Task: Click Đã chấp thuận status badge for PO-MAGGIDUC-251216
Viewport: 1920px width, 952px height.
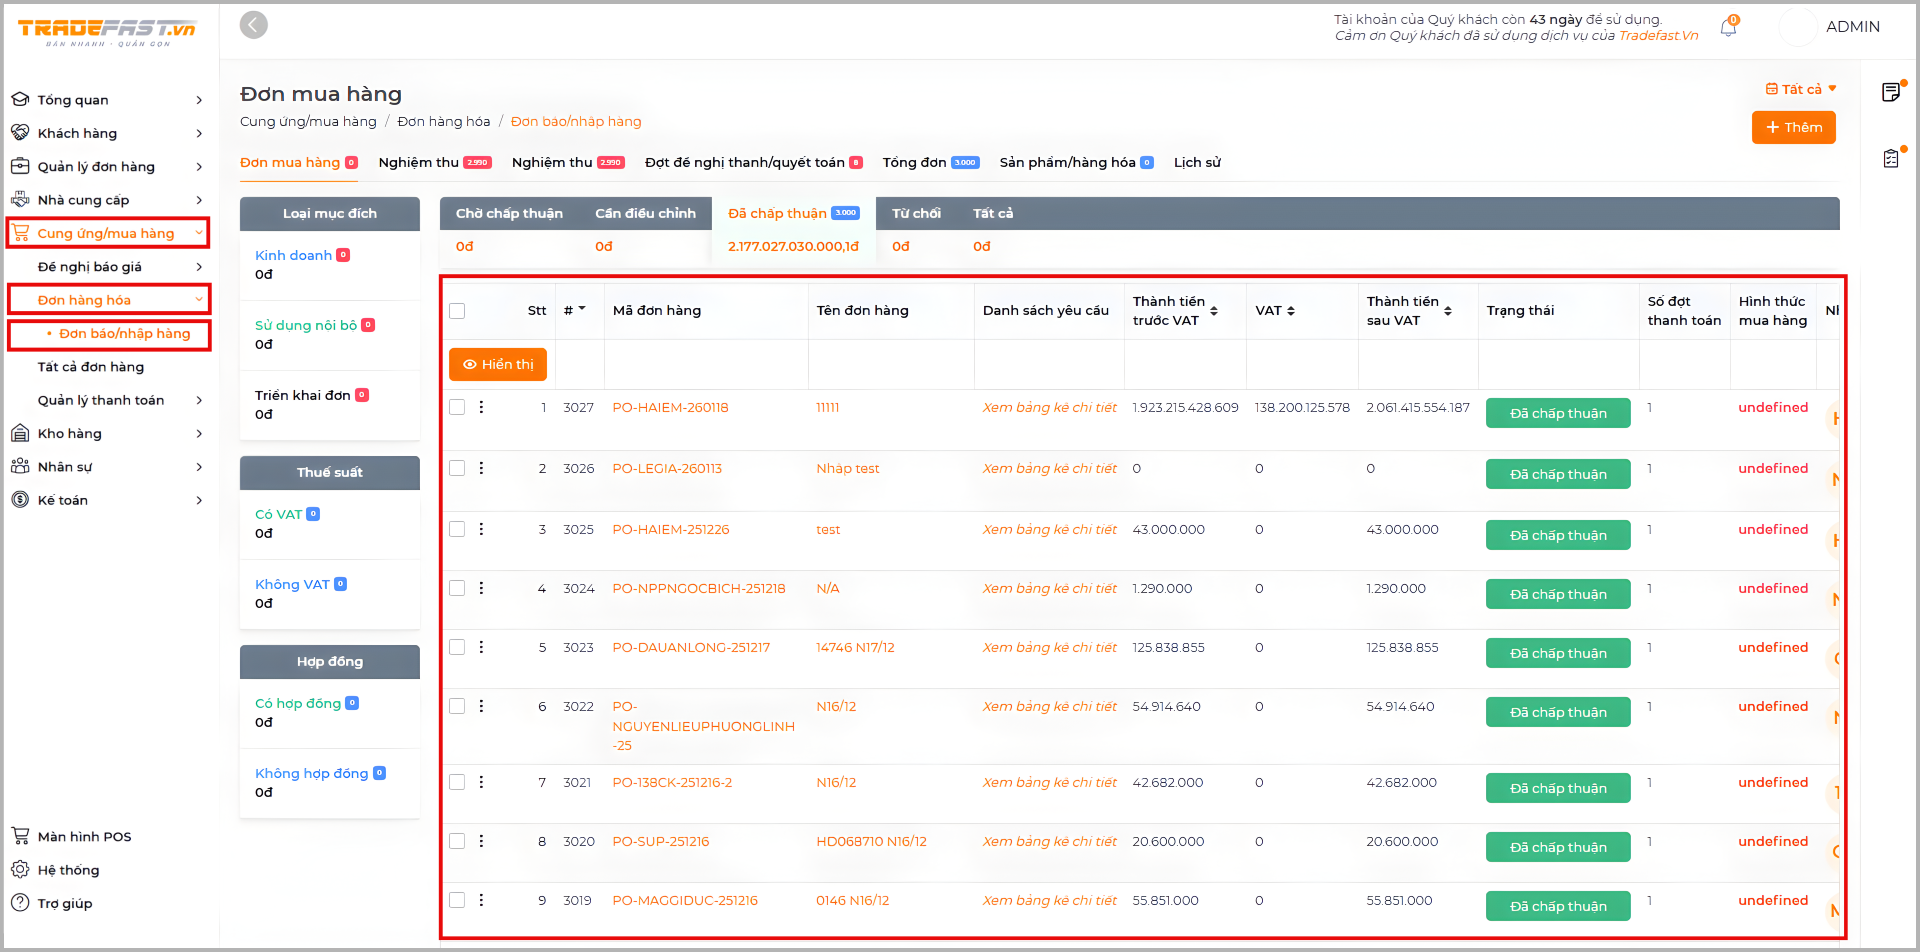Action: tap(1557, 906)
